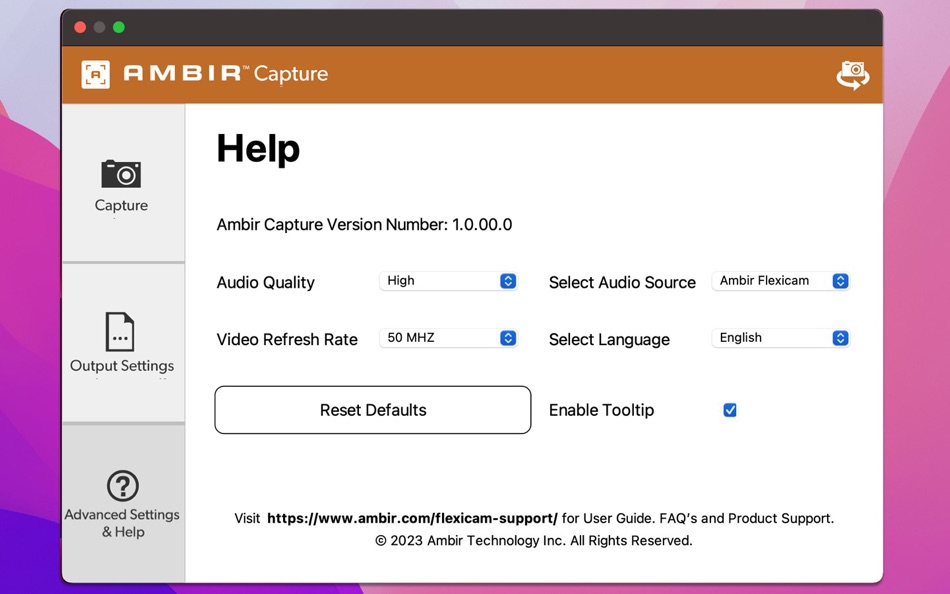Open the Select Audio Source dropdown
This screenshot has height=594, width=950.
780,281
